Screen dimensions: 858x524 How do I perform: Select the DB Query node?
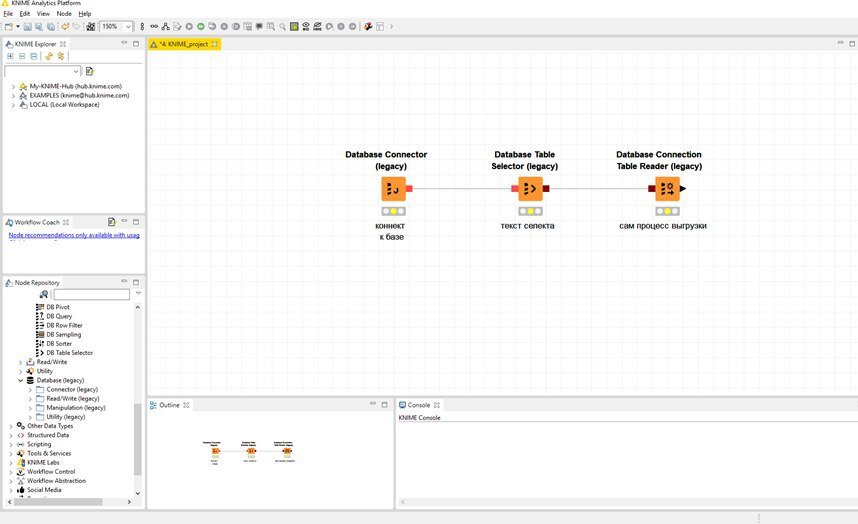59,316
